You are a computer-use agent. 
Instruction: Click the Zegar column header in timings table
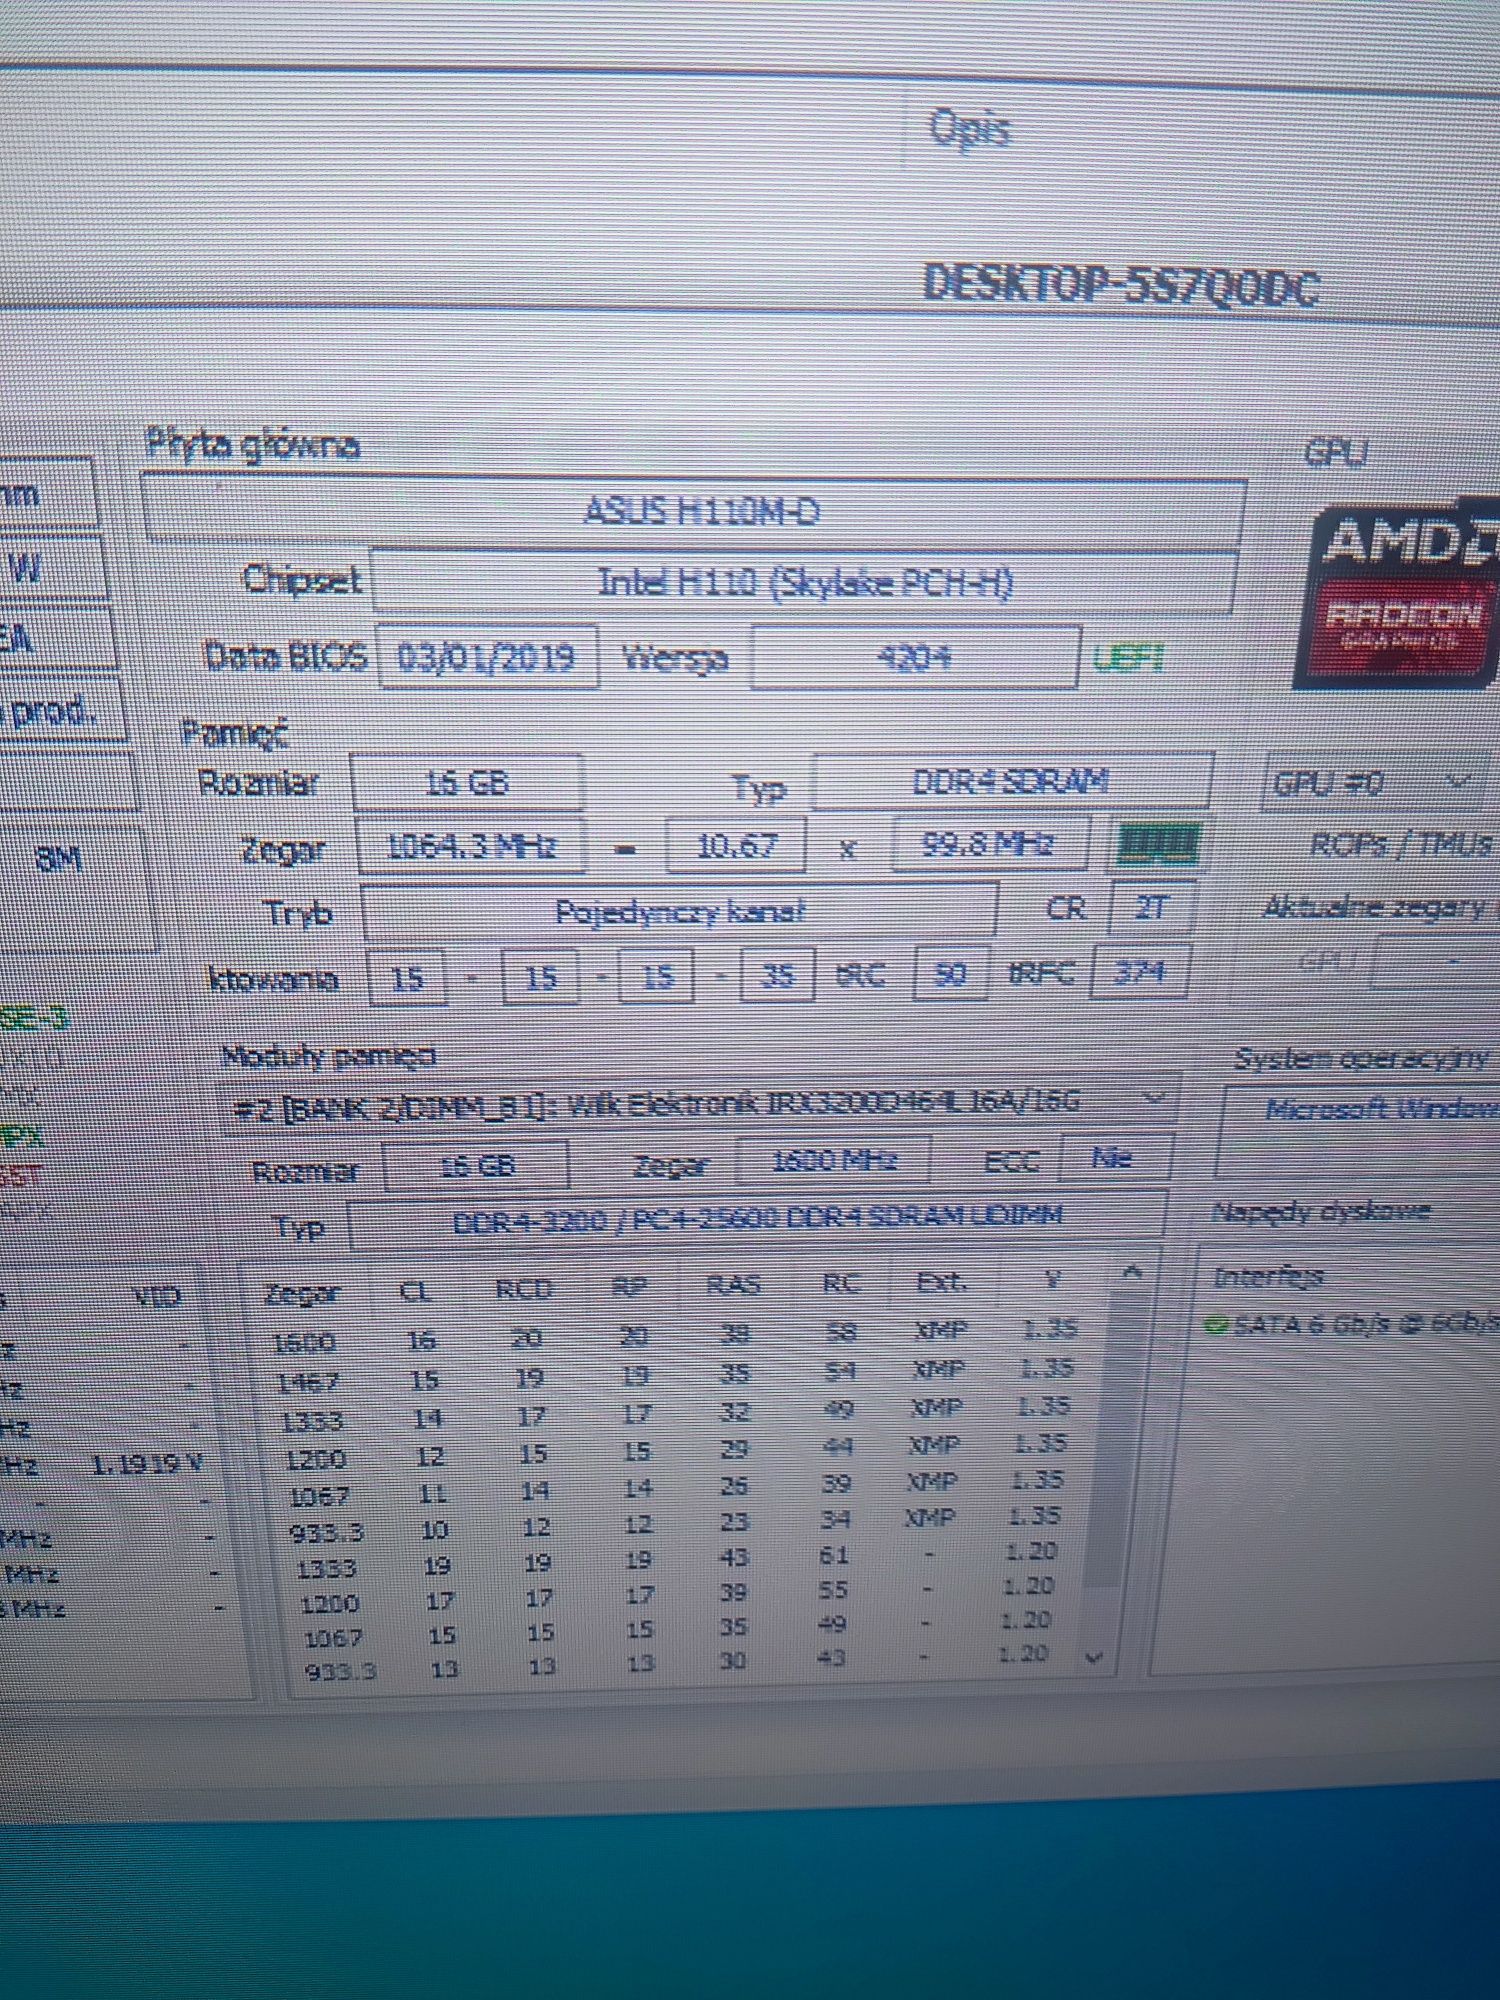click(303, 1293)
